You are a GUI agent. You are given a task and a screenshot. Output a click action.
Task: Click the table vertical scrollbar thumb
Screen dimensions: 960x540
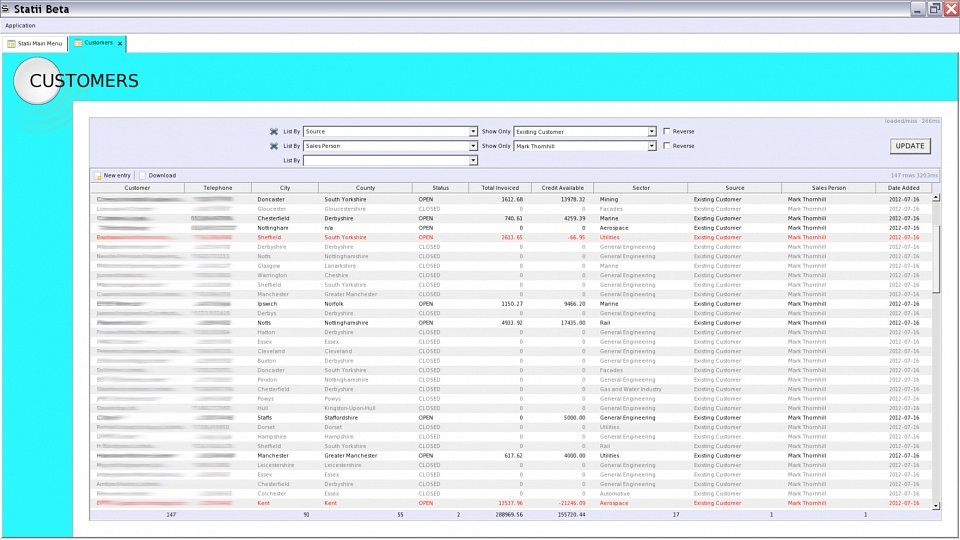click(936, 259)
